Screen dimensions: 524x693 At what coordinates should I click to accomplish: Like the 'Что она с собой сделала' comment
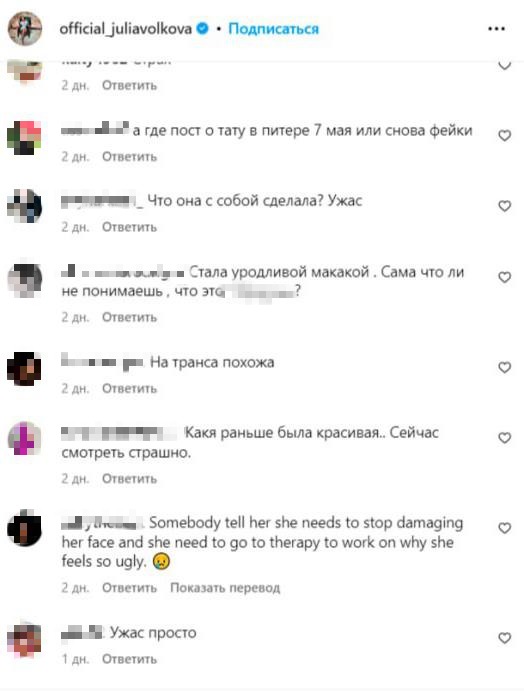505,206
